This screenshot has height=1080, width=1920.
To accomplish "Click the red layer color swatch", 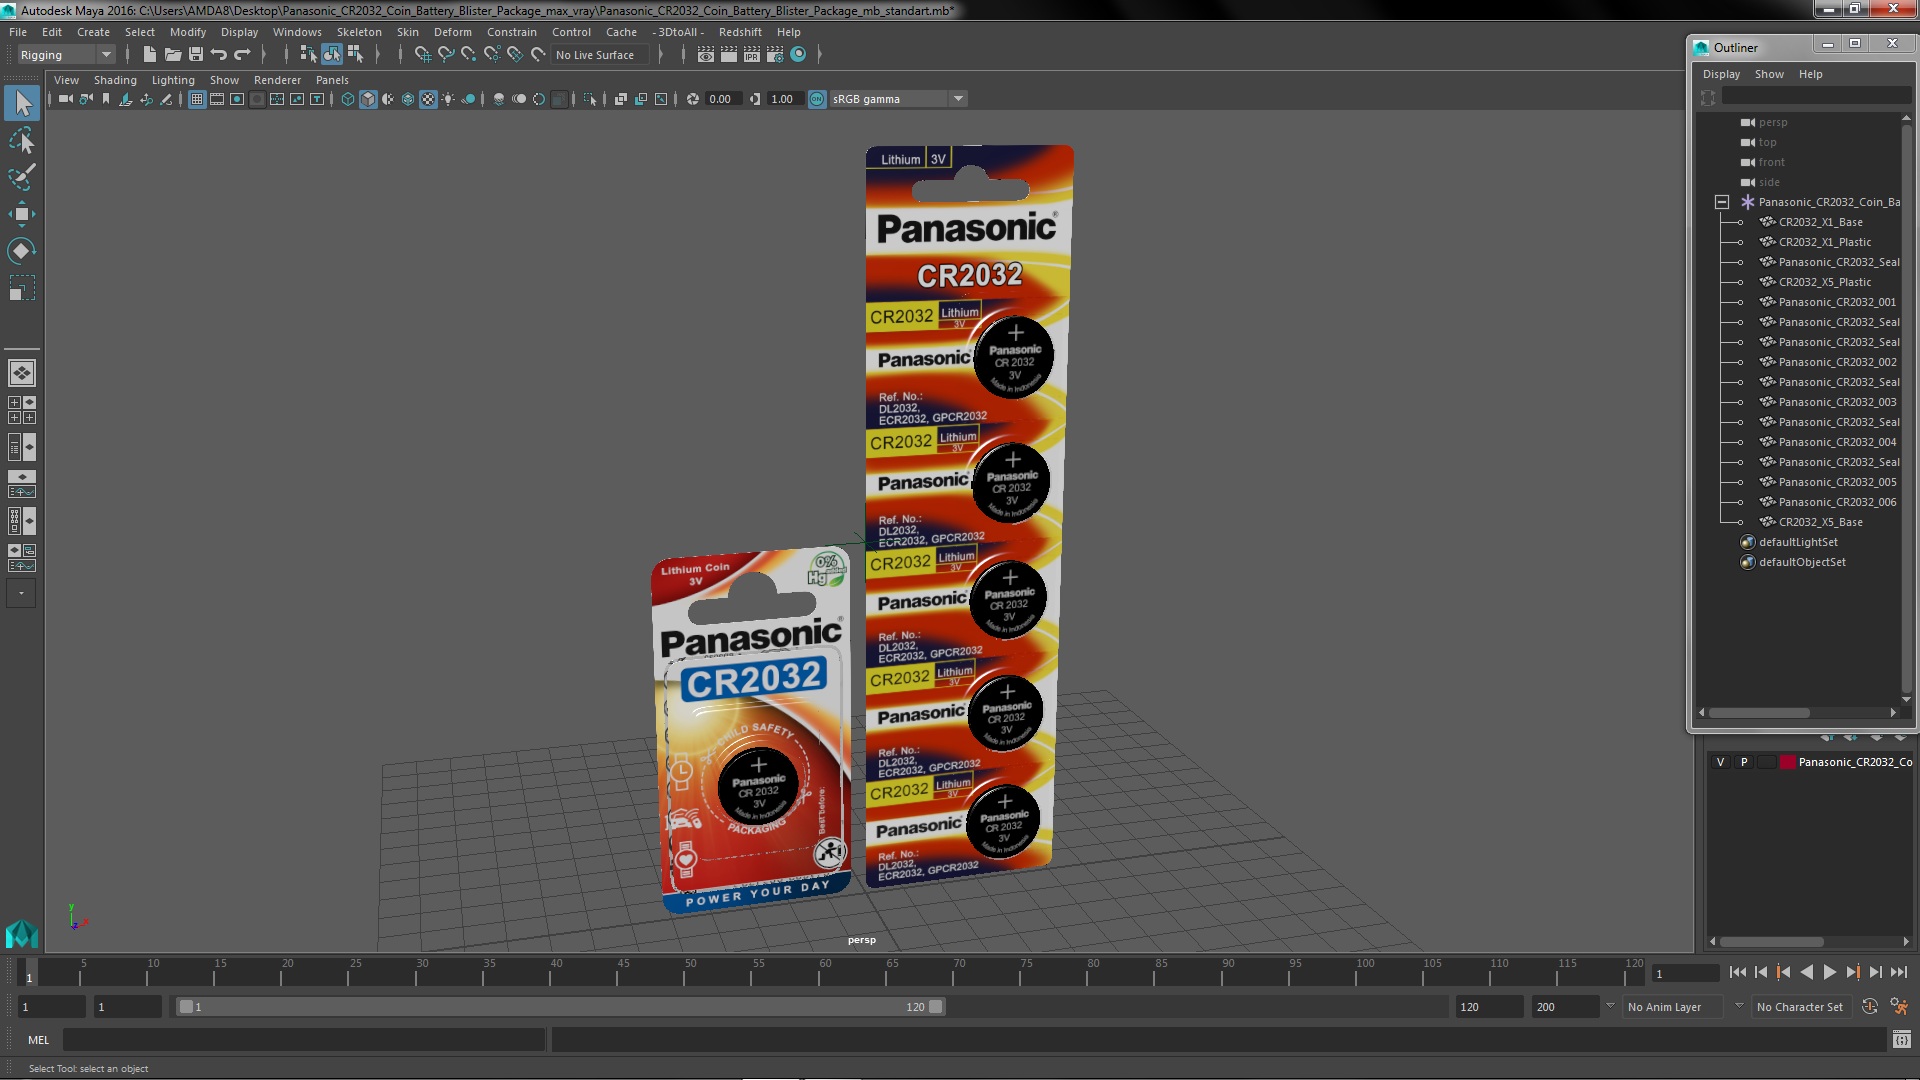I will (x=1787, y=762).
